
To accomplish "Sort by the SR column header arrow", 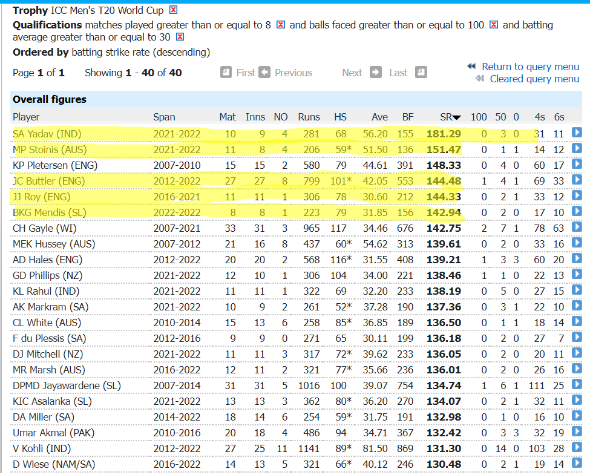I will (456, 117).
